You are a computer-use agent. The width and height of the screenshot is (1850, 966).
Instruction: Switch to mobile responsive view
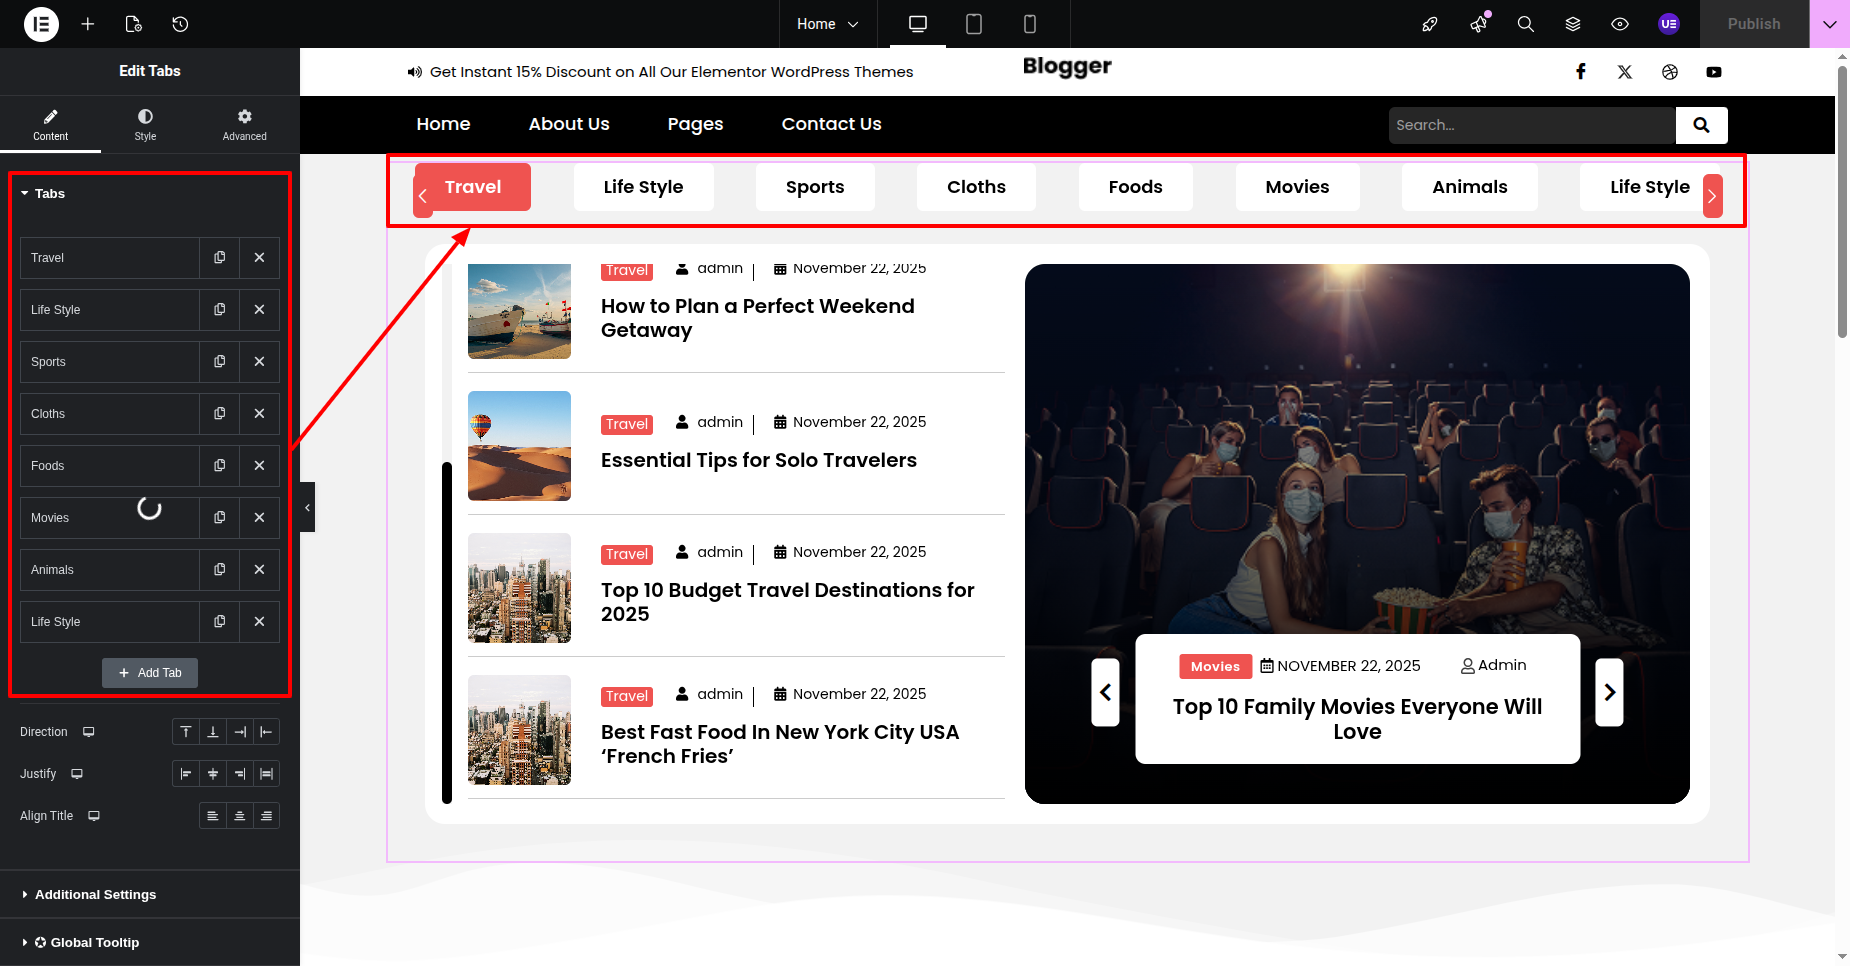[1030, 24]
